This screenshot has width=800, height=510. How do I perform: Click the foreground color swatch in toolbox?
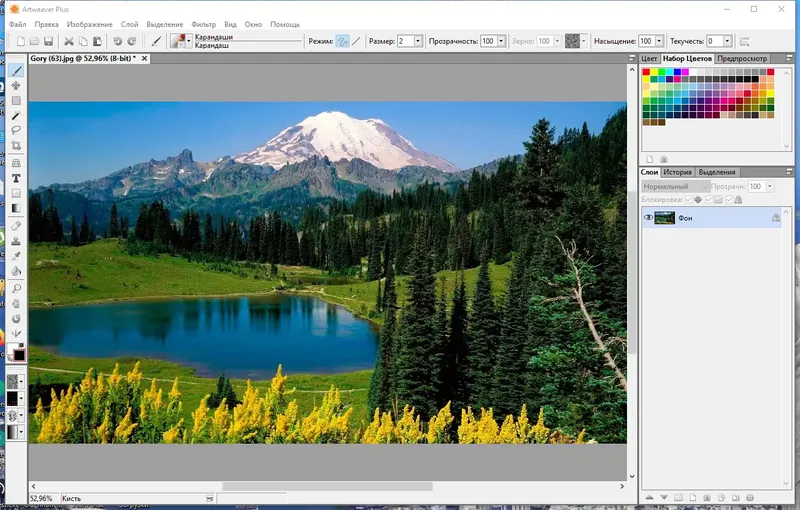pos(13,349)
